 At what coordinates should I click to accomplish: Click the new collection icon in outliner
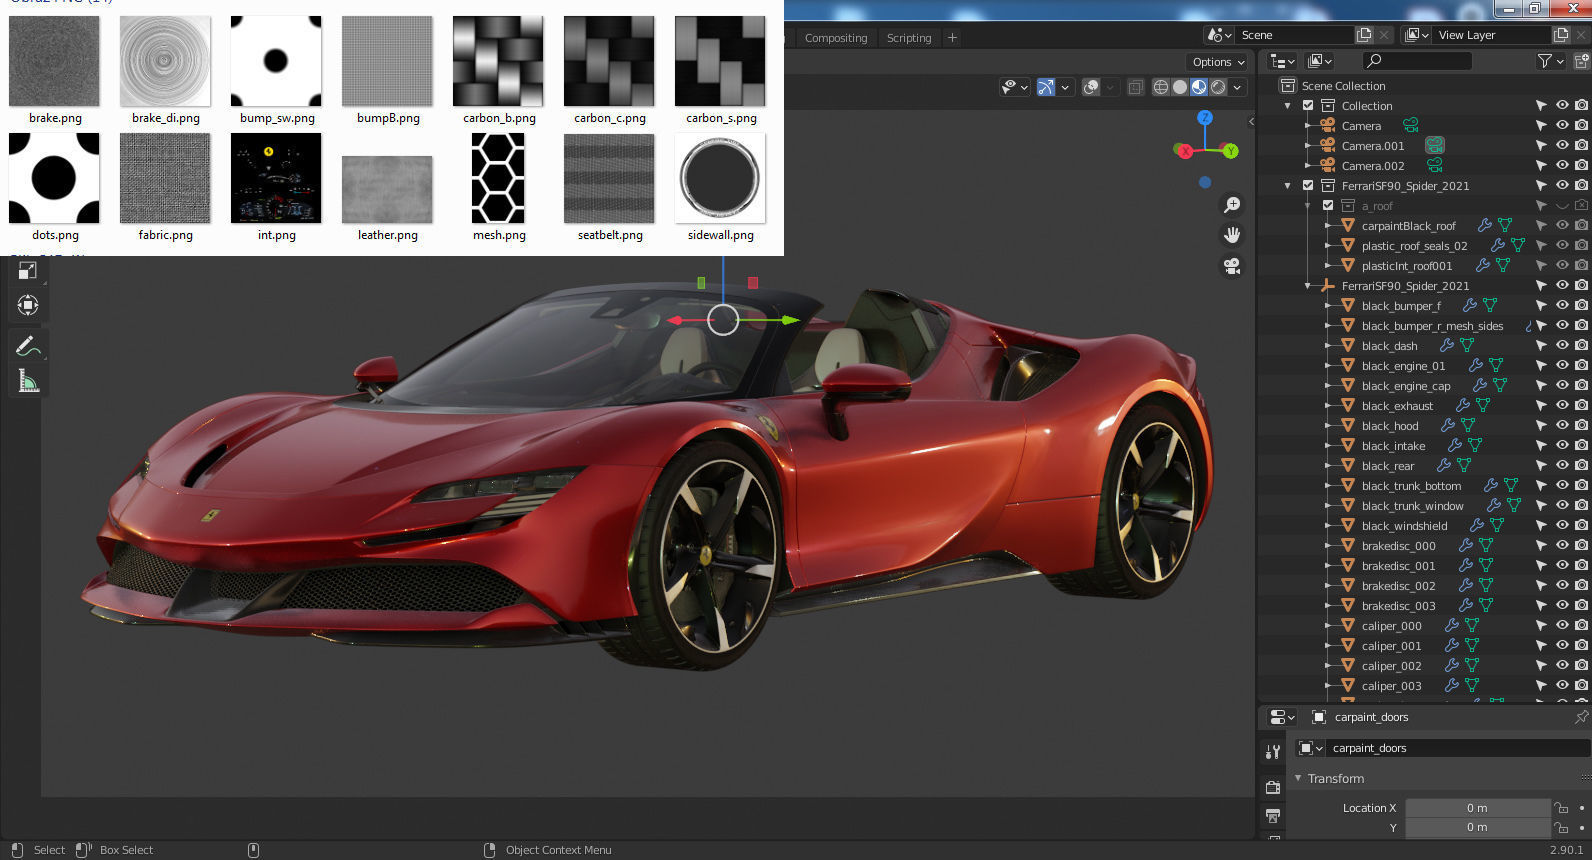[1581, 62]
